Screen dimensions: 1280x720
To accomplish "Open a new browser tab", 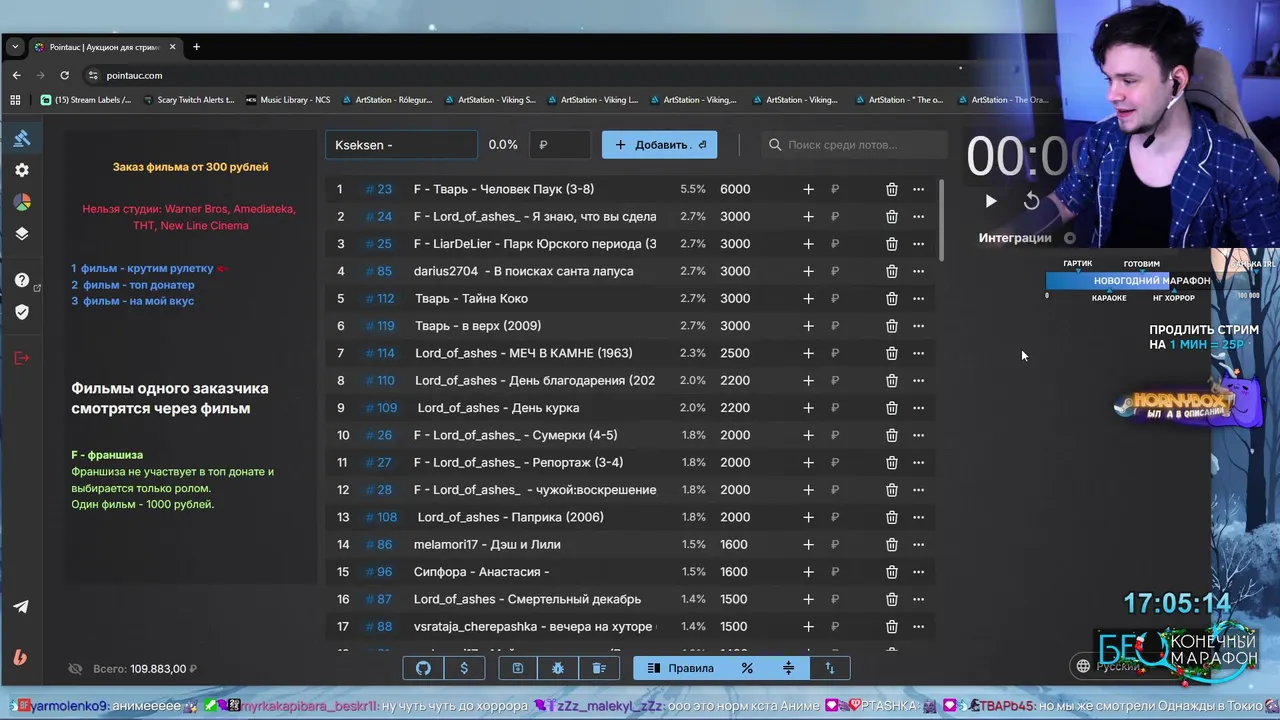I will pyautogui.click(x=196, y=47).
